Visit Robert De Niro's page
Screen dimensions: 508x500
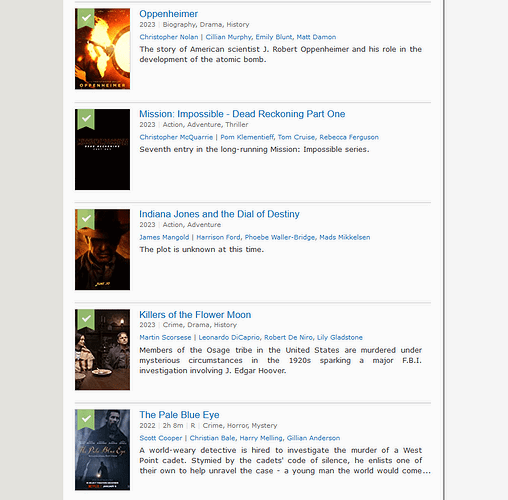pos(289,337)
